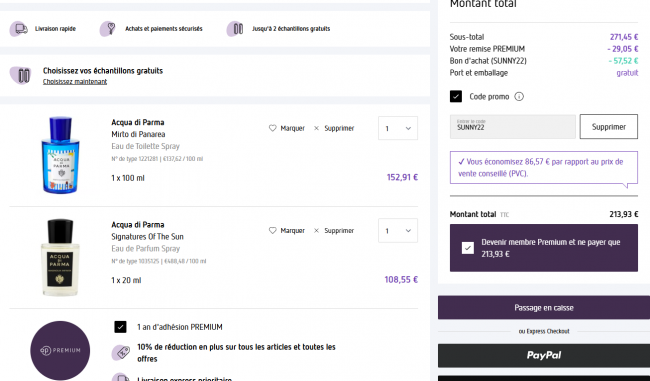The height and width of the screenshot is (381, 650).
Task: Uncheck the Code promo checkbox
Action: coord(456,97)
